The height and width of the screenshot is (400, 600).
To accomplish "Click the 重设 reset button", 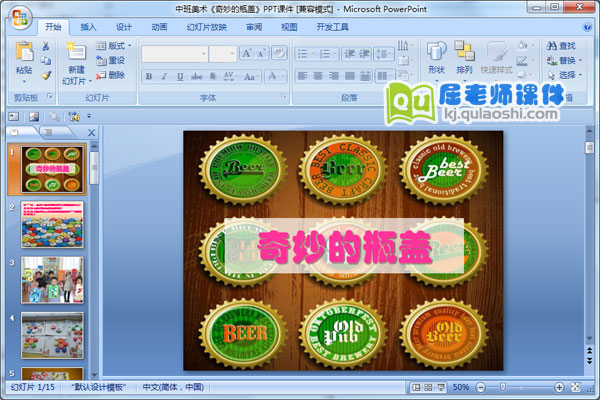I will [111, 60].
